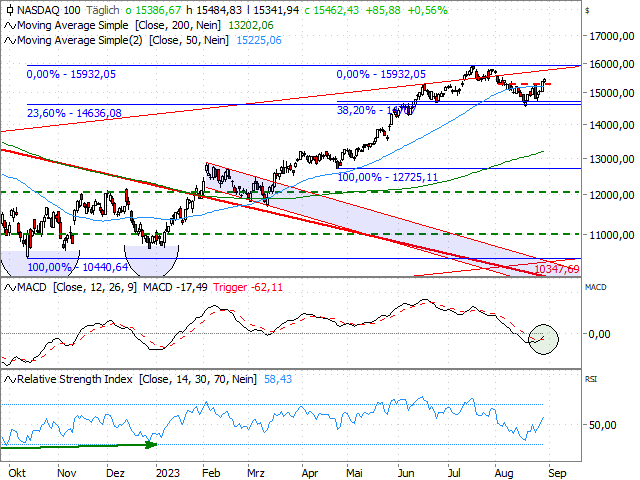The height and width of the screenshot is (480, 640).
Task: Click the Aug date axis label
Action: 504,473
